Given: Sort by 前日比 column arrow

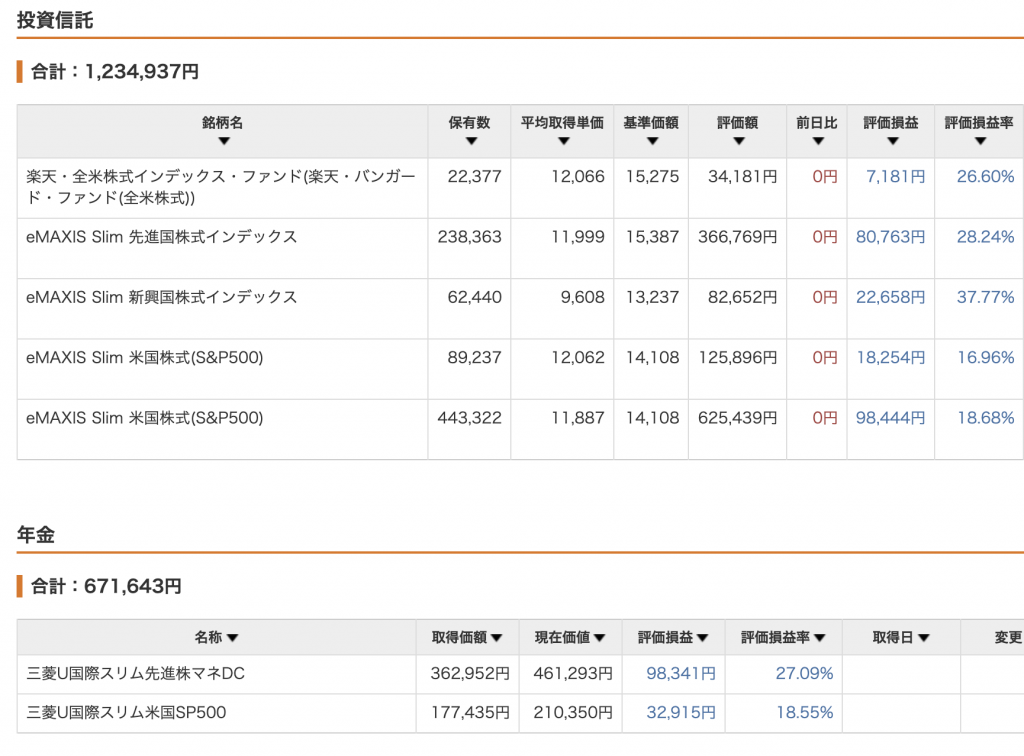Looking at the screenshot, I should point(818,141).
